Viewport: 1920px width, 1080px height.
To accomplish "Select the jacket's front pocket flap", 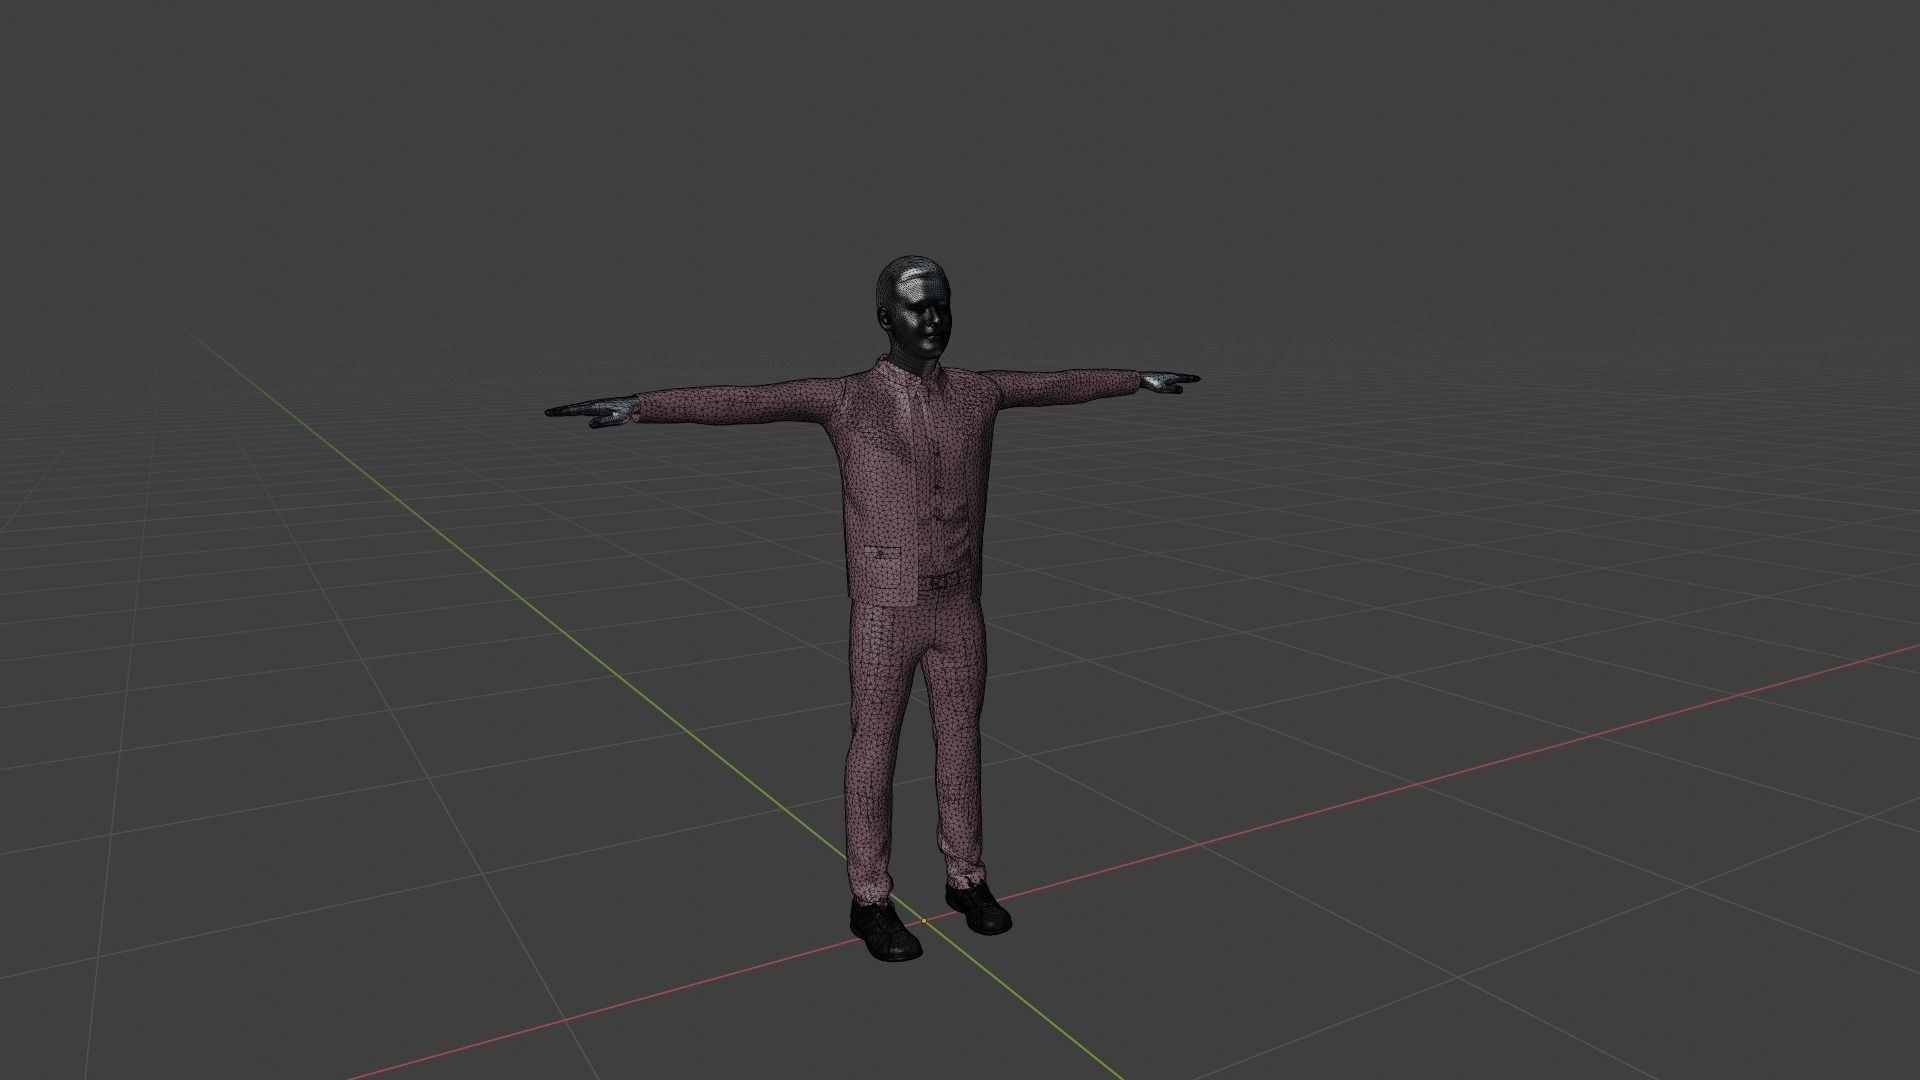I will click(882, 551).
